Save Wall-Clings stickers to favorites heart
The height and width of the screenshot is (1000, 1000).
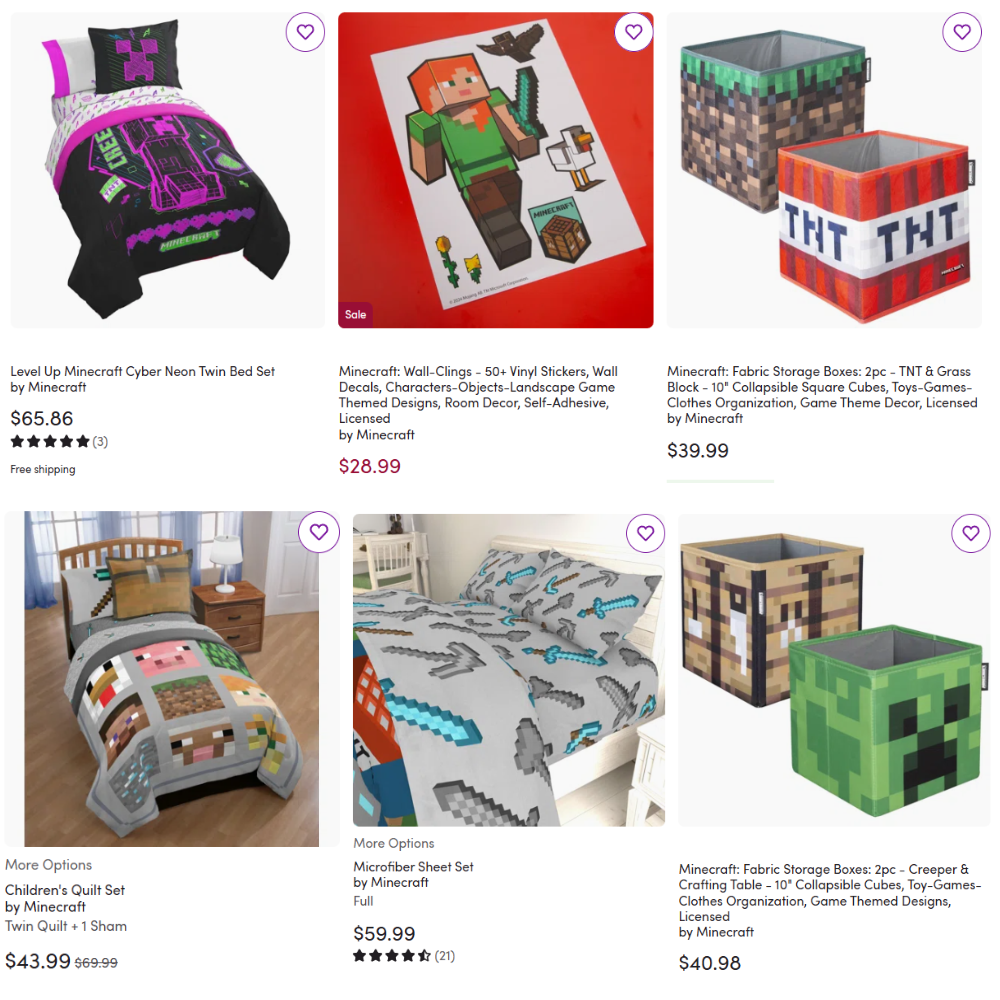[633, 32]
